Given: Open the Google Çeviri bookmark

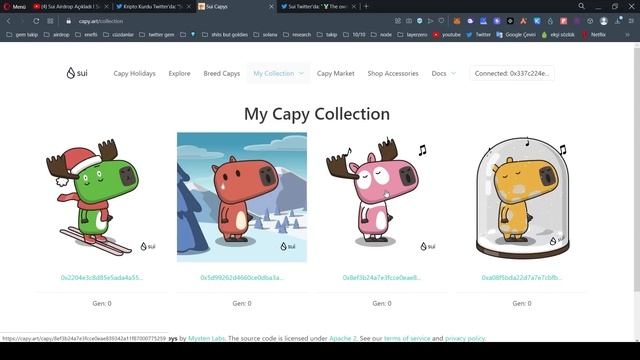Looking at the screenshot, I should coord(516,35).
